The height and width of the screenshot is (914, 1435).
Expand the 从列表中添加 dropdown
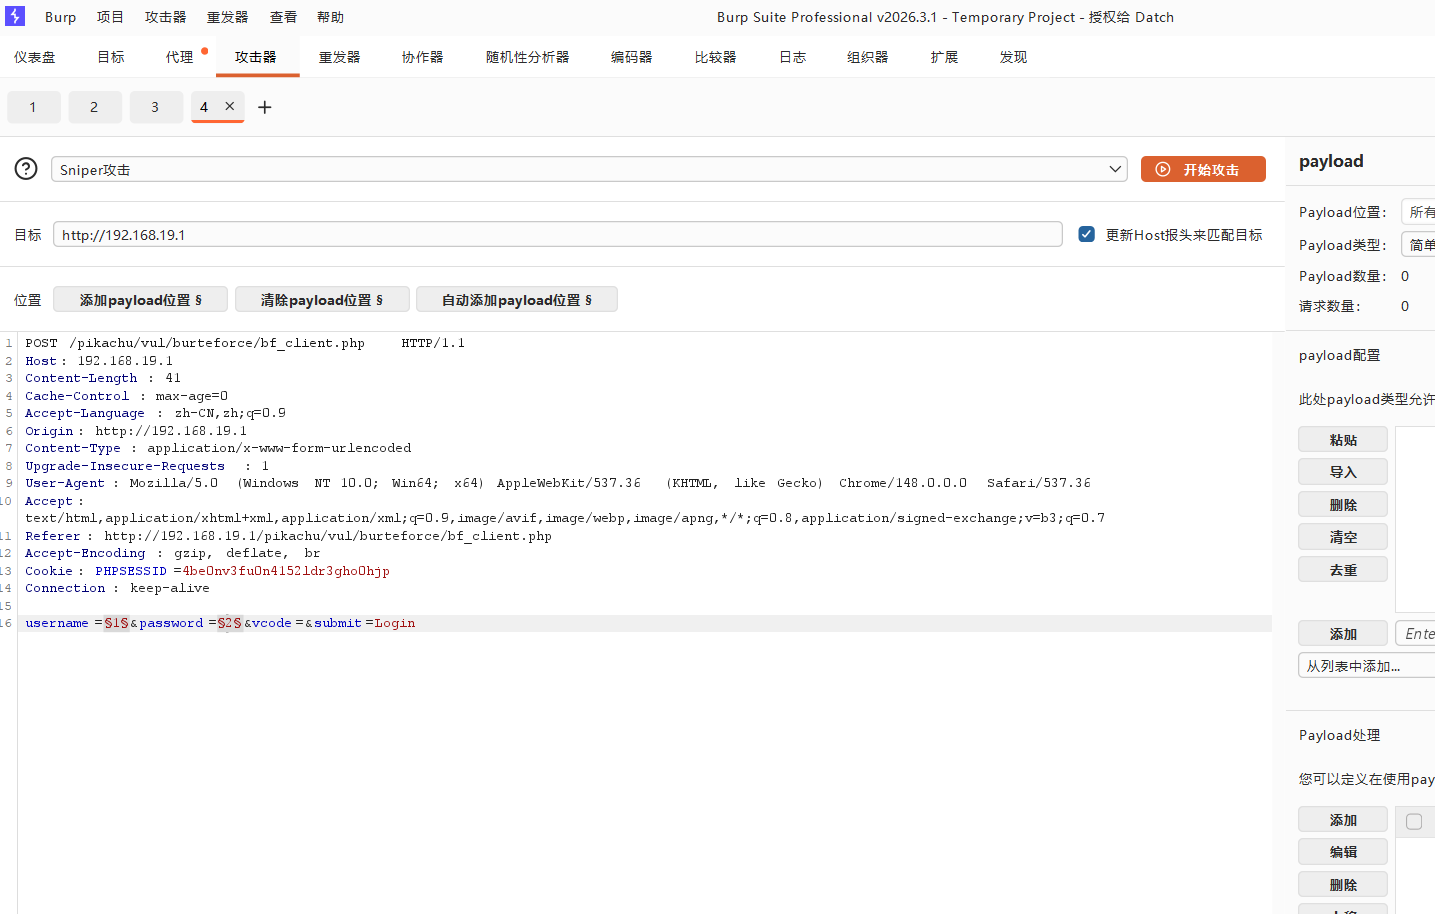pos(1367,666)
